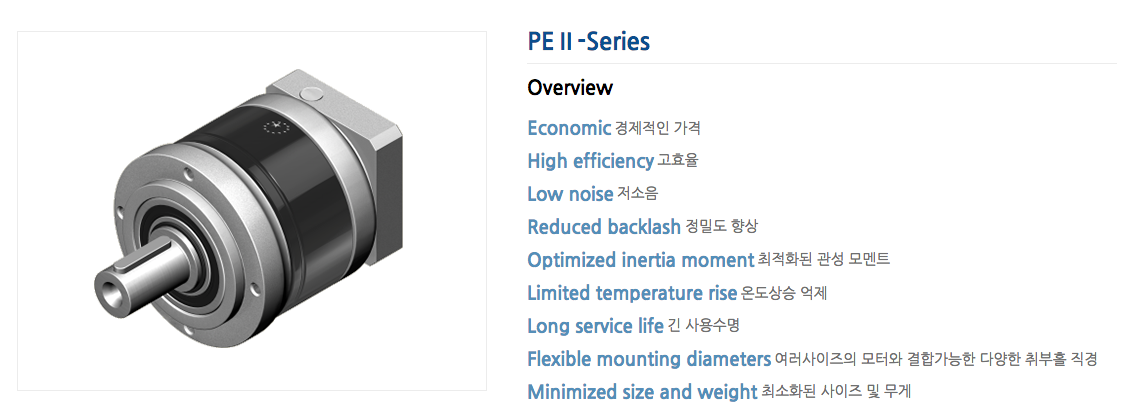This screenshot has width=1128, height=419.
Task: Click the Minimized size and weight label
Action: pos(642,392)
